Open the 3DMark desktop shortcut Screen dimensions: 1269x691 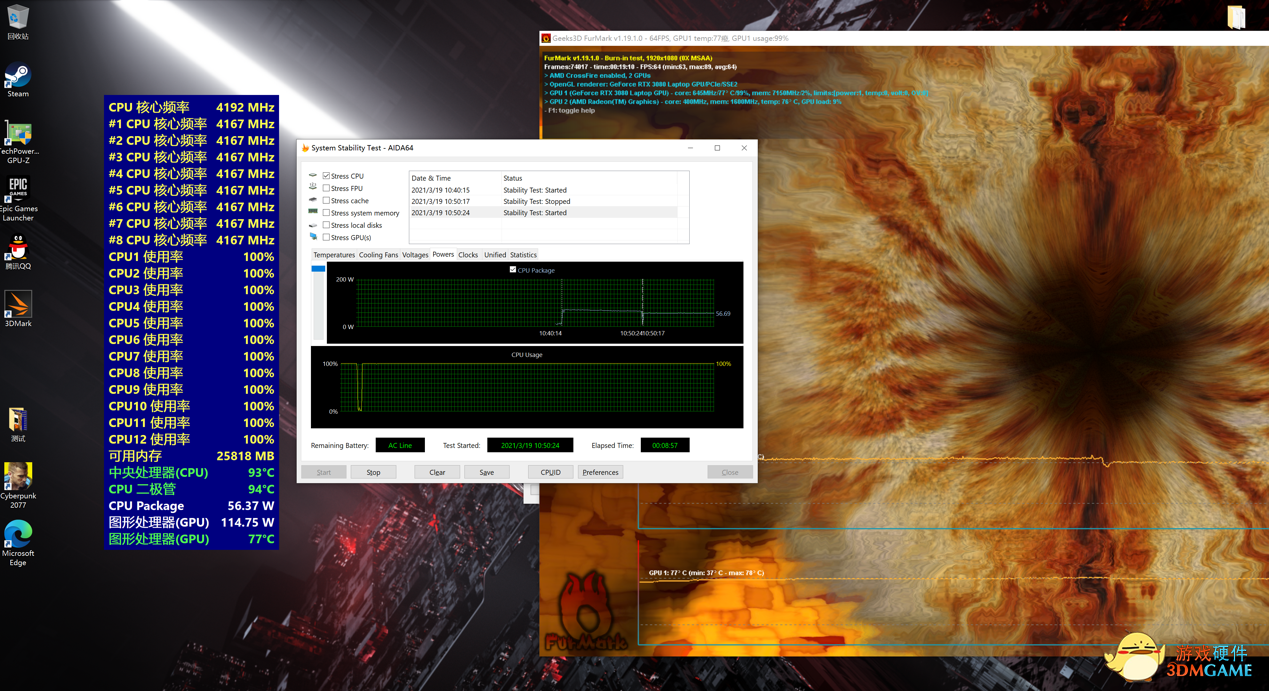click(18, 309)
